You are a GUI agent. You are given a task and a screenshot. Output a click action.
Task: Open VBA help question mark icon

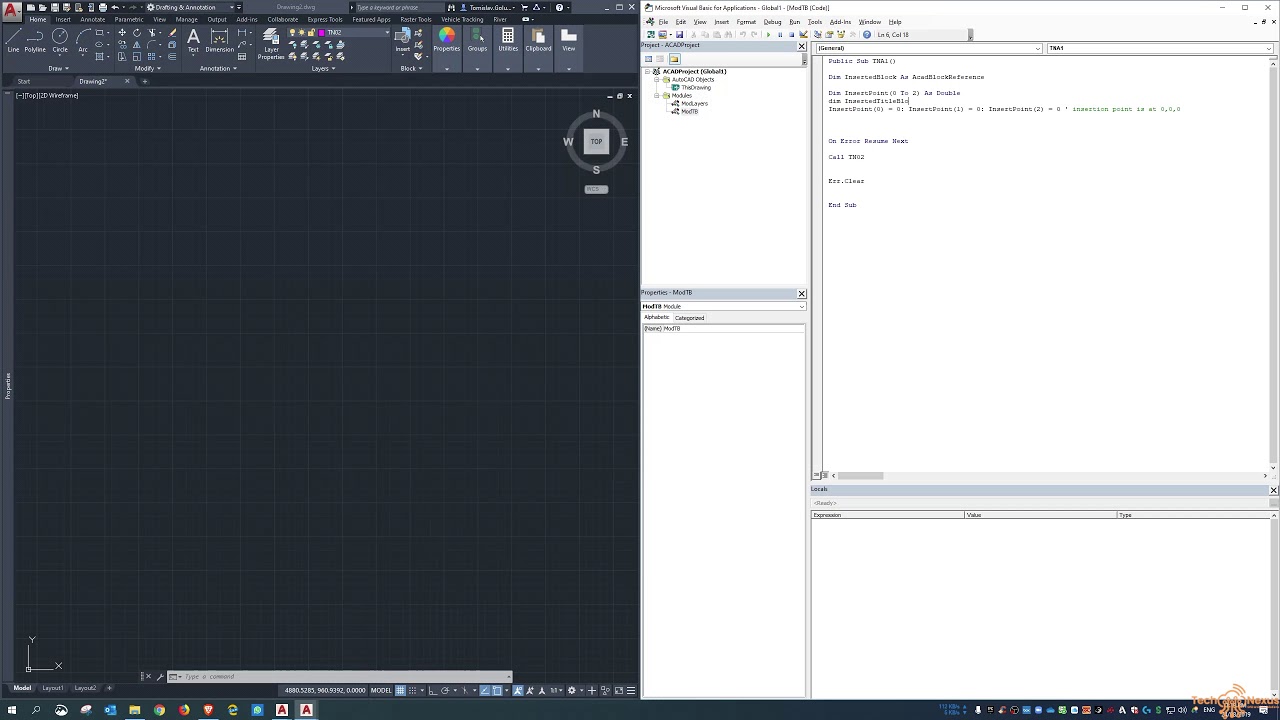(x=867, y=35)
